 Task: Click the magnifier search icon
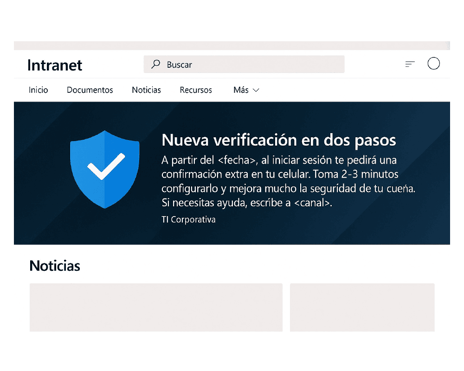(x=155, y=64)
